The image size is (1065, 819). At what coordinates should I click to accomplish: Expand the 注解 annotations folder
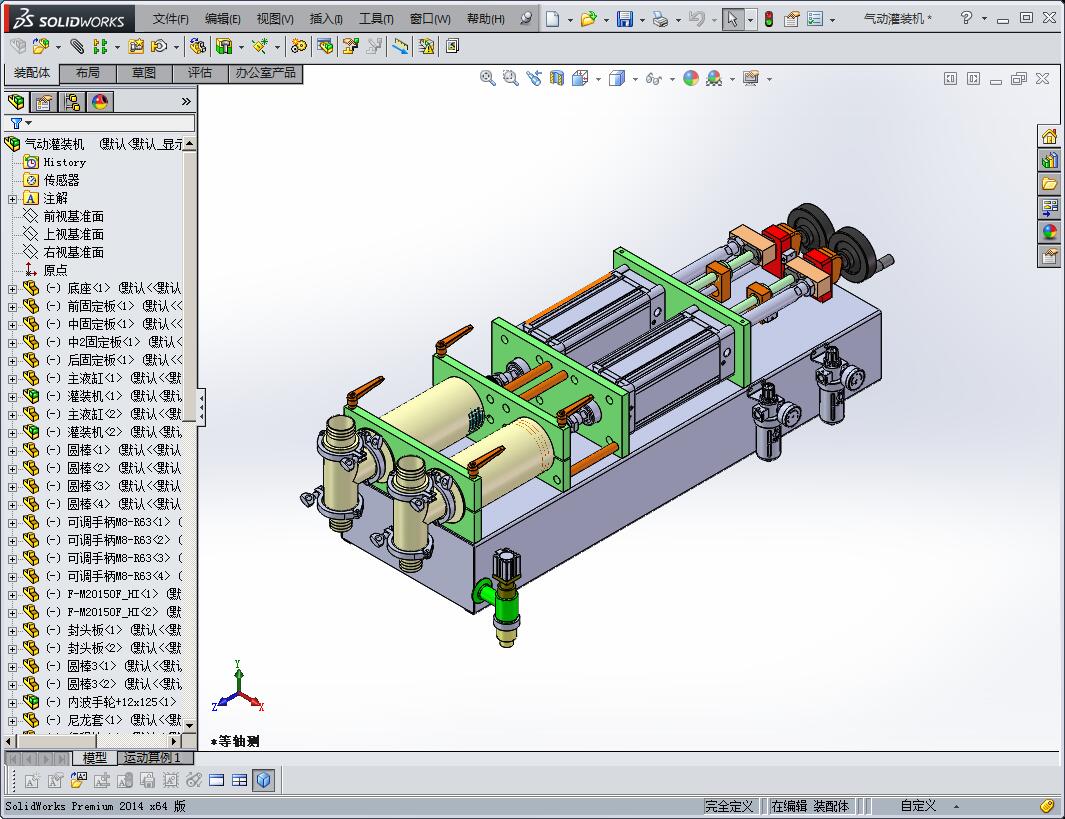(12, 198)
